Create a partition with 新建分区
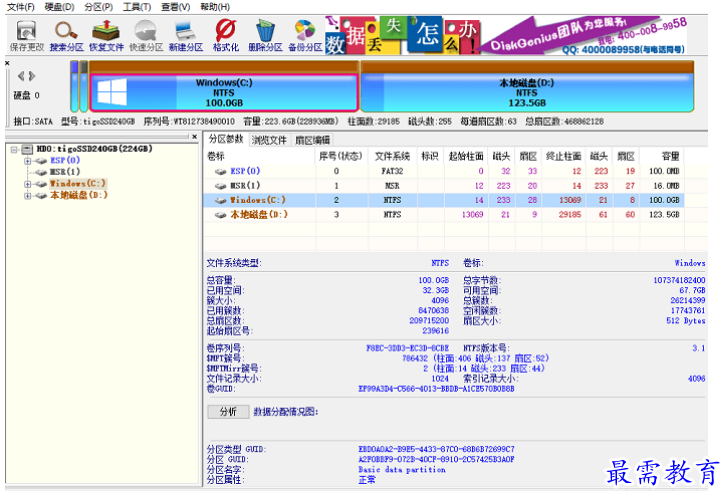 coord(186,36)
